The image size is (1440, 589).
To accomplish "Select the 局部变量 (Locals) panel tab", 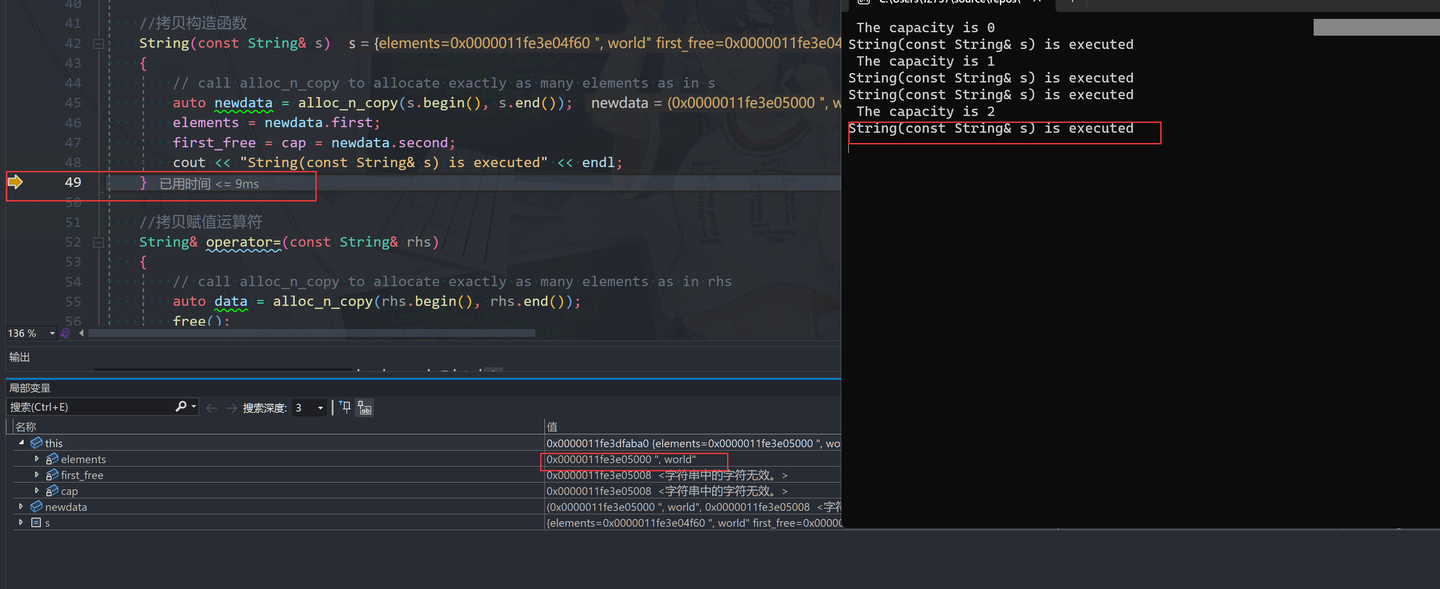I will click(29, 387).
